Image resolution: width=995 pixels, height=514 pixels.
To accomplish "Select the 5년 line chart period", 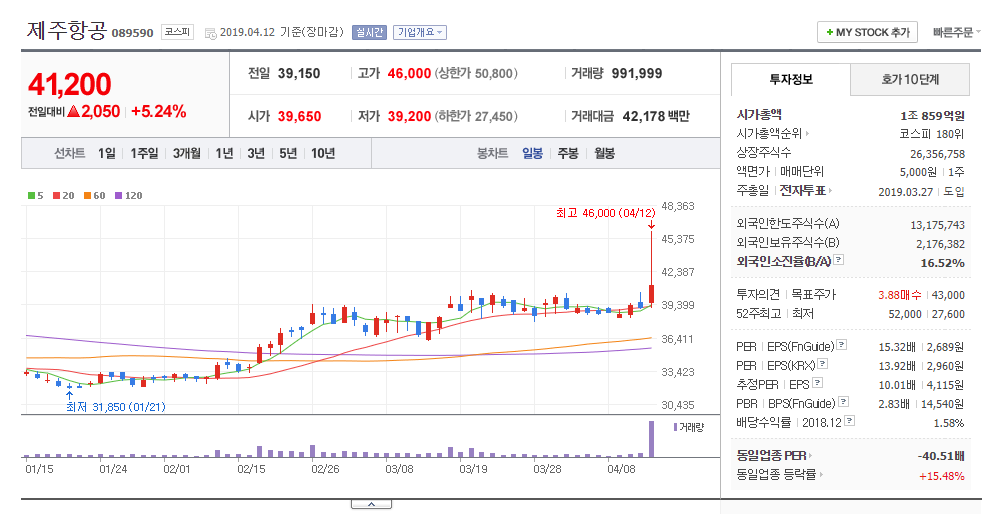I will (x=288, y=154).
